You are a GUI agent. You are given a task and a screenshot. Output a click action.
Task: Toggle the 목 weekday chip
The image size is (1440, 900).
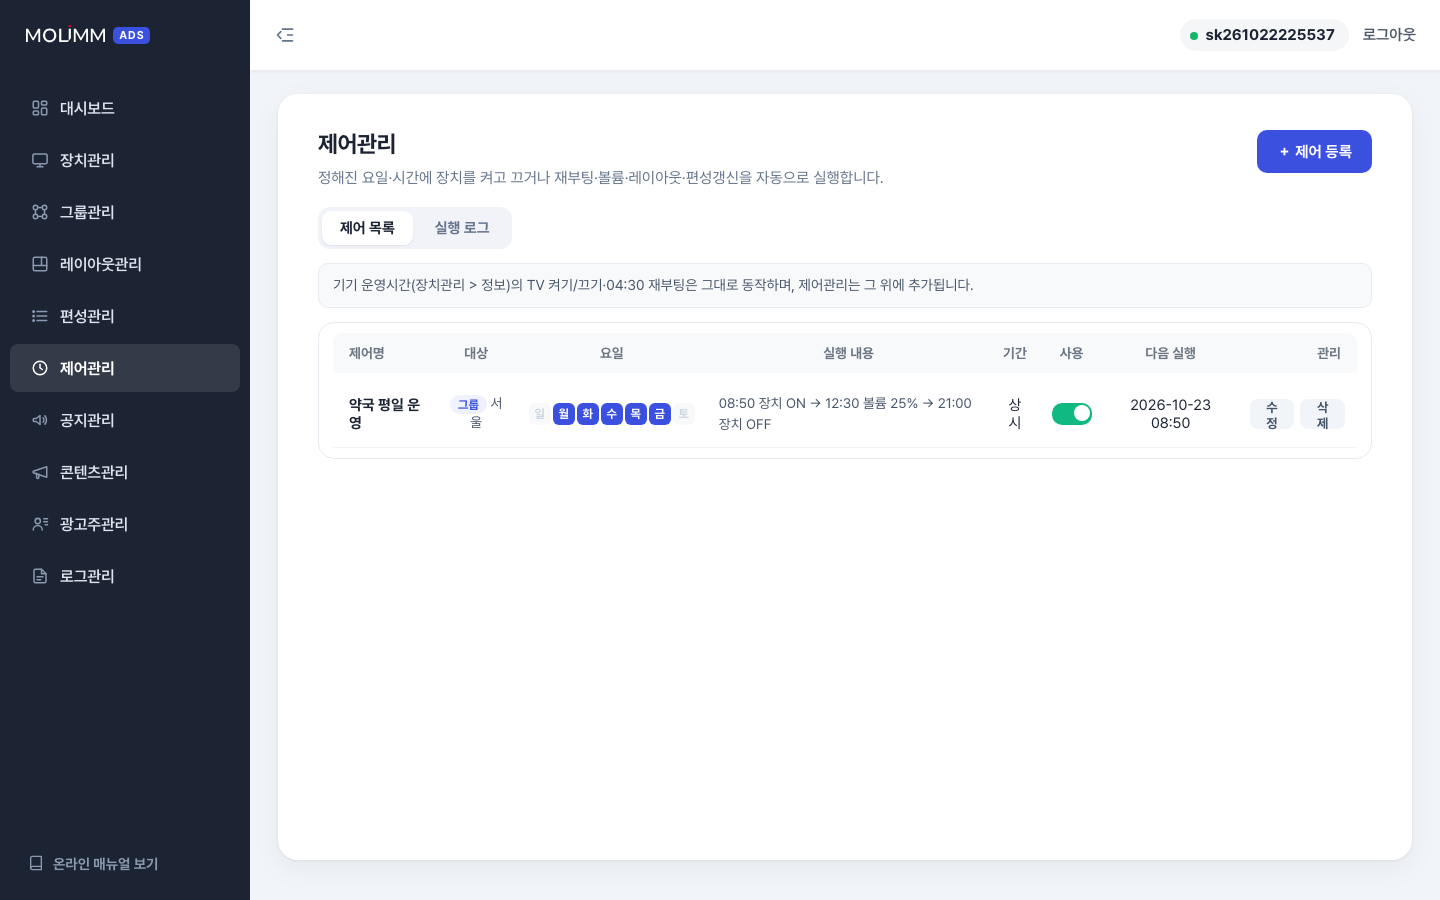[636, 414]
